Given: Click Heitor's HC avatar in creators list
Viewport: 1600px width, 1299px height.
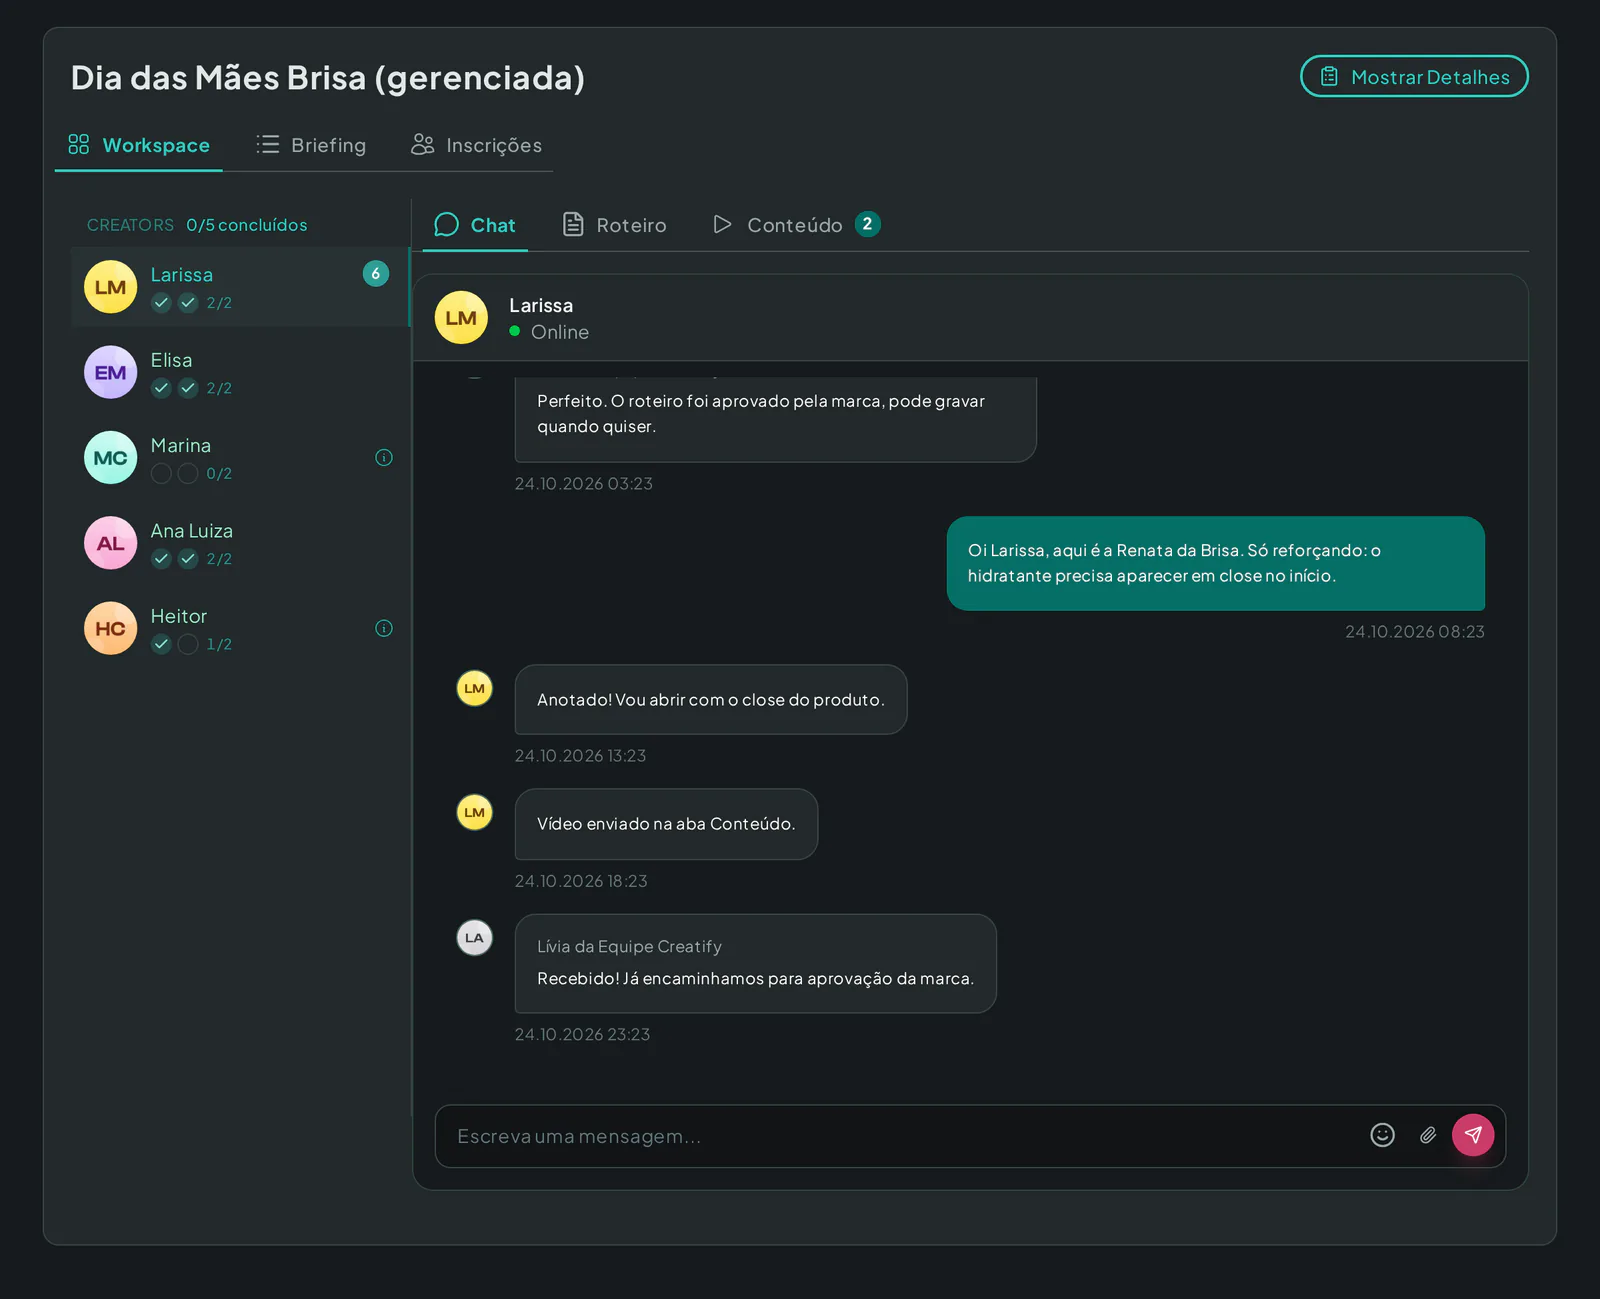Looking at the screenshot, I should point(110,629).
